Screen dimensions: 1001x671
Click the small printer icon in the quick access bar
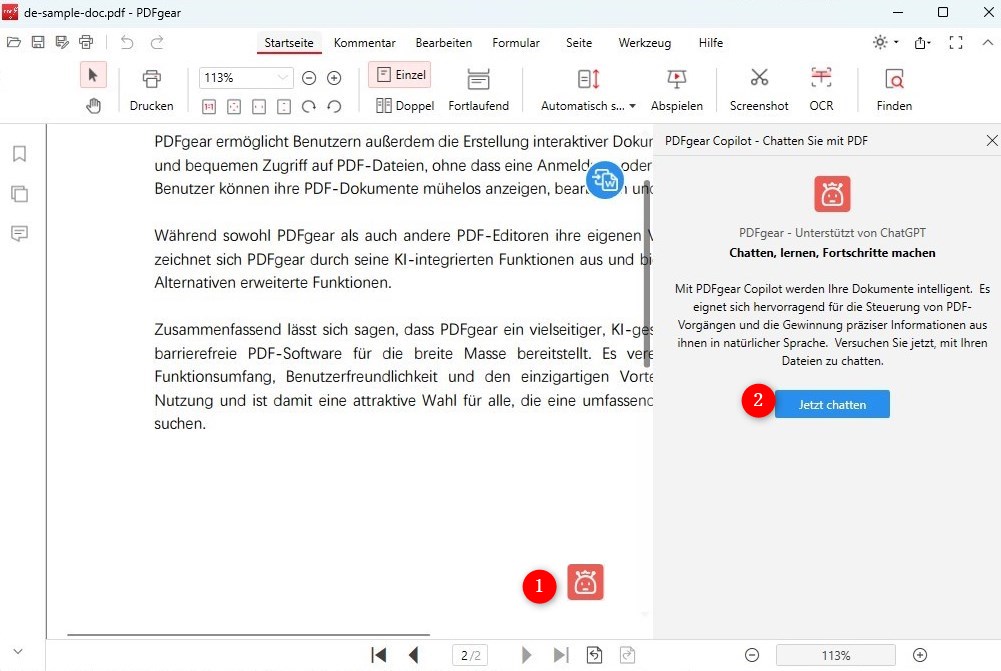86,42
